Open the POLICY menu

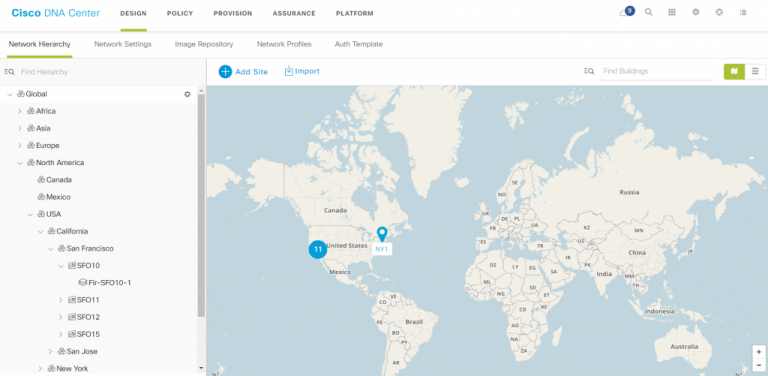click(x=180, y=13)
